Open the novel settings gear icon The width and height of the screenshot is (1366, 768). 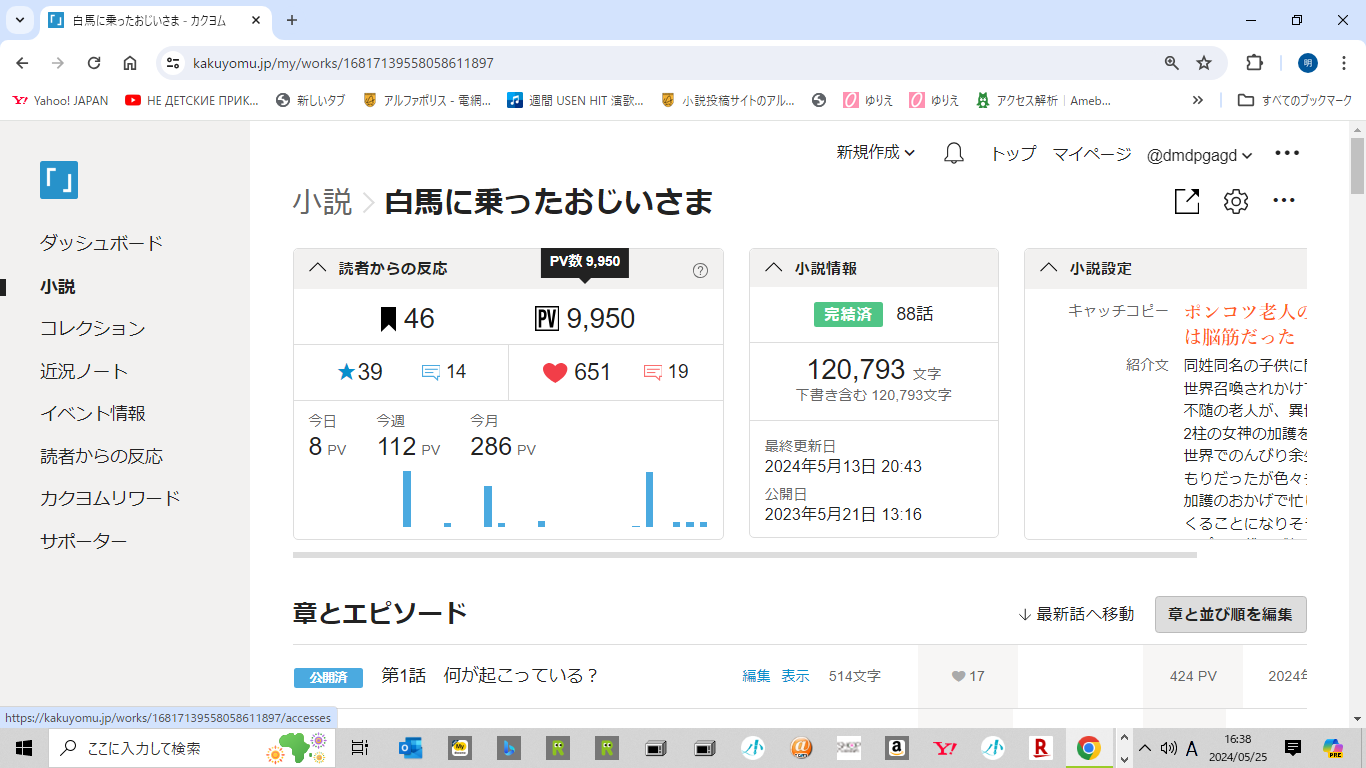[x=1236, y=201]
